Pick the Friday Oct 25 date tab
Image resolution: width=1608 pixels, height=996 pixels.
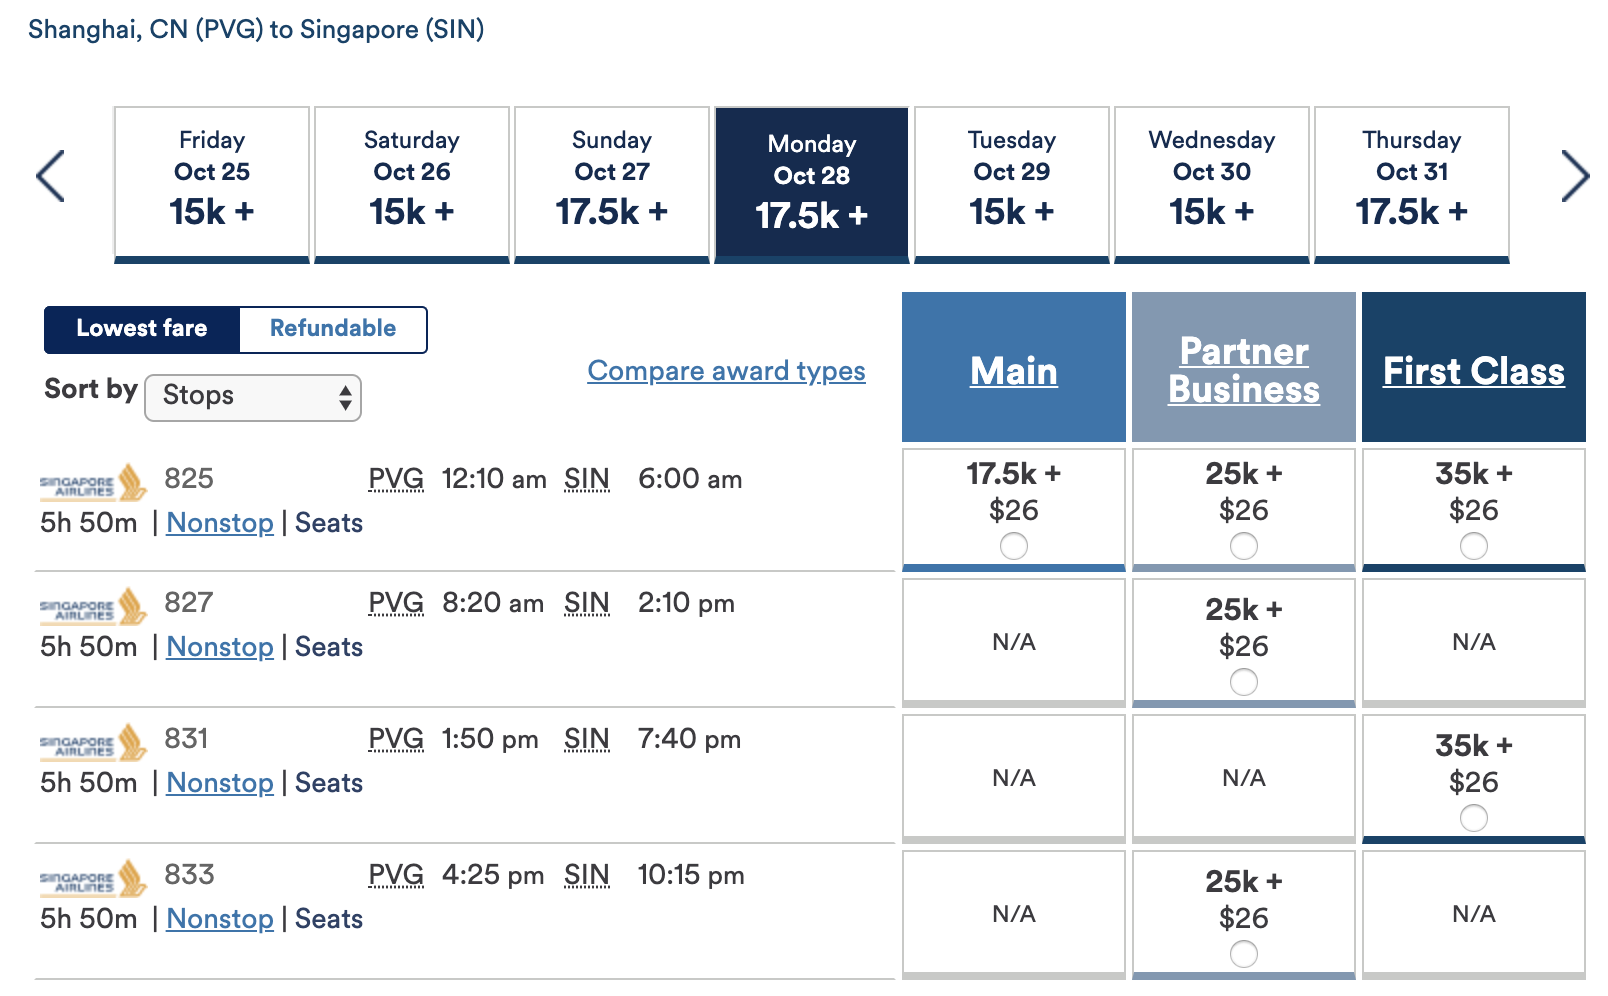212,184
